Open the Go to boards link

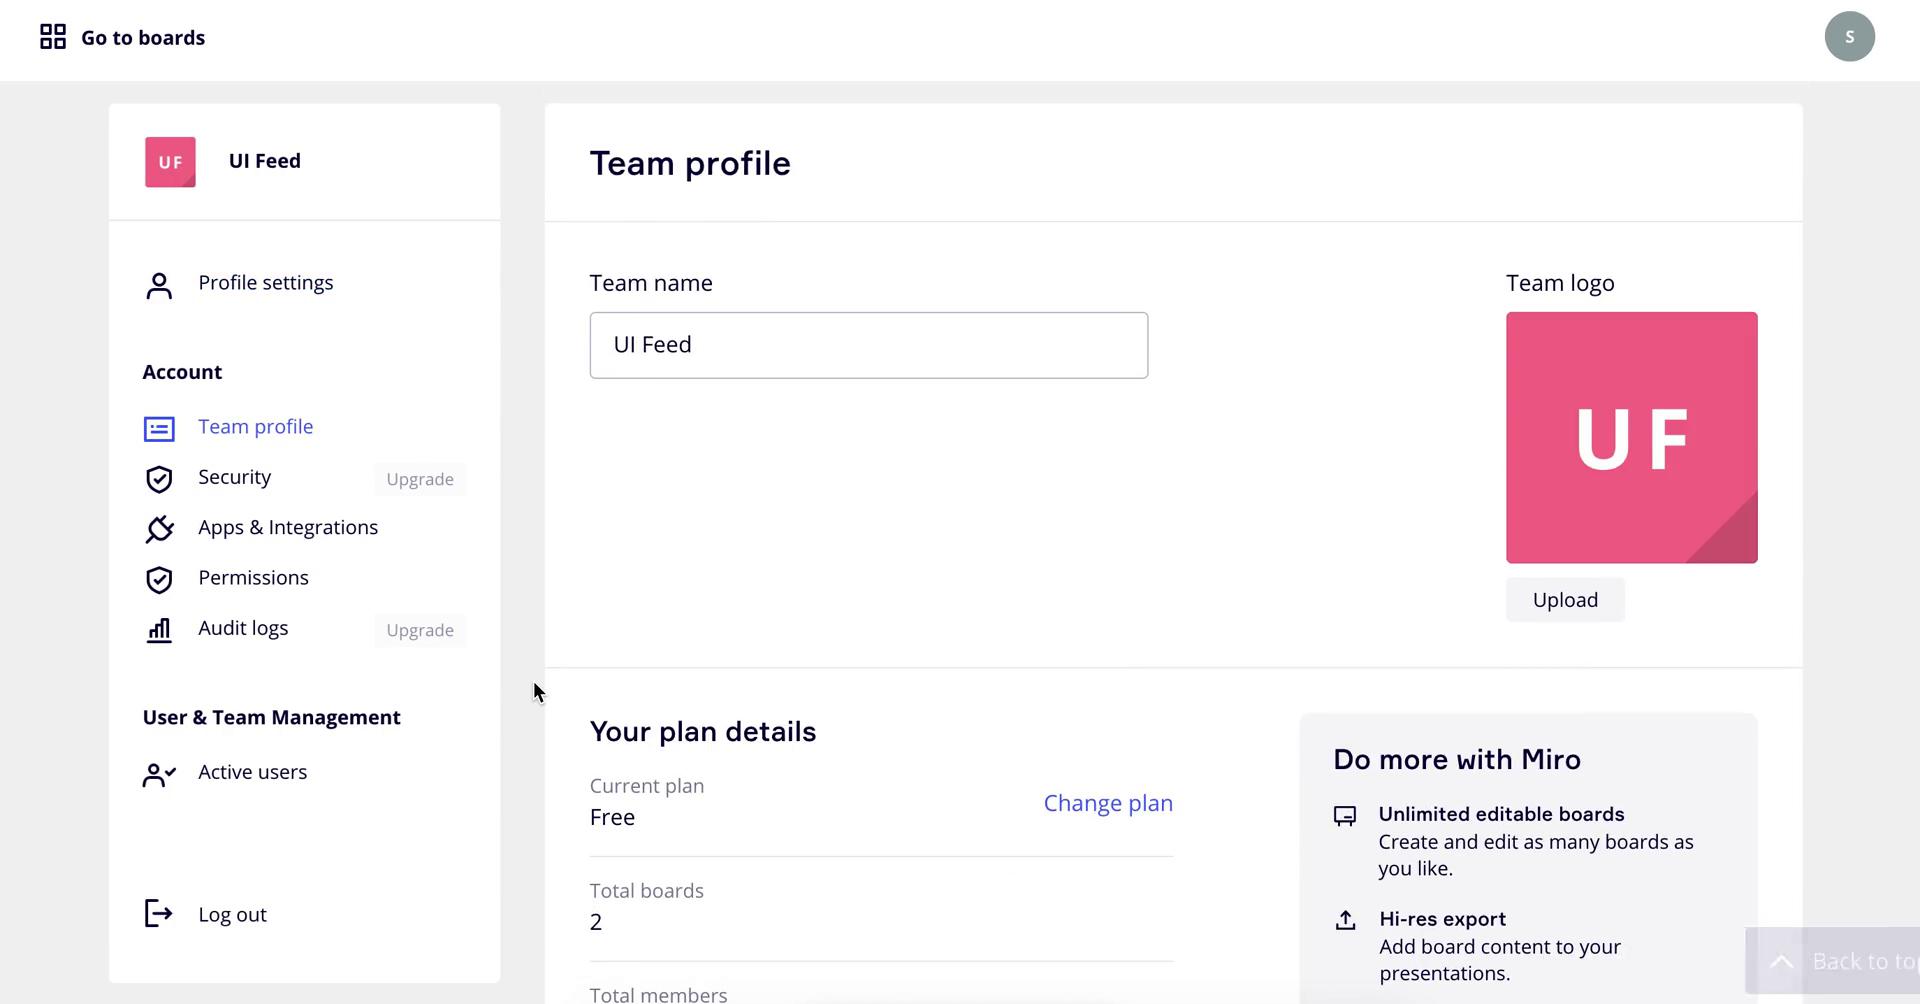143,38
